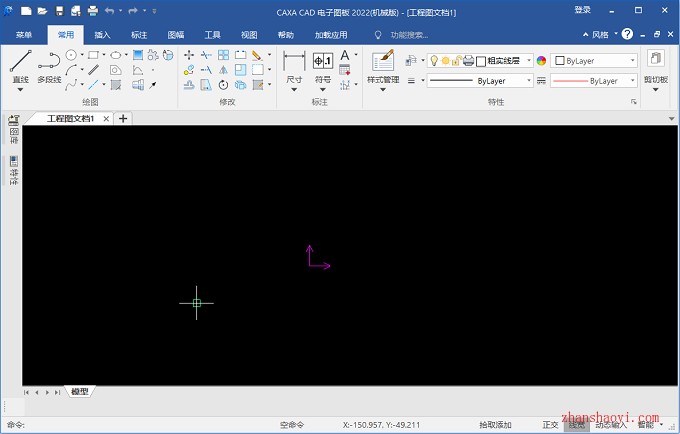Open the Help question mark icon
680x434 pixels.
pyautogui.click(x=627, y=34)
